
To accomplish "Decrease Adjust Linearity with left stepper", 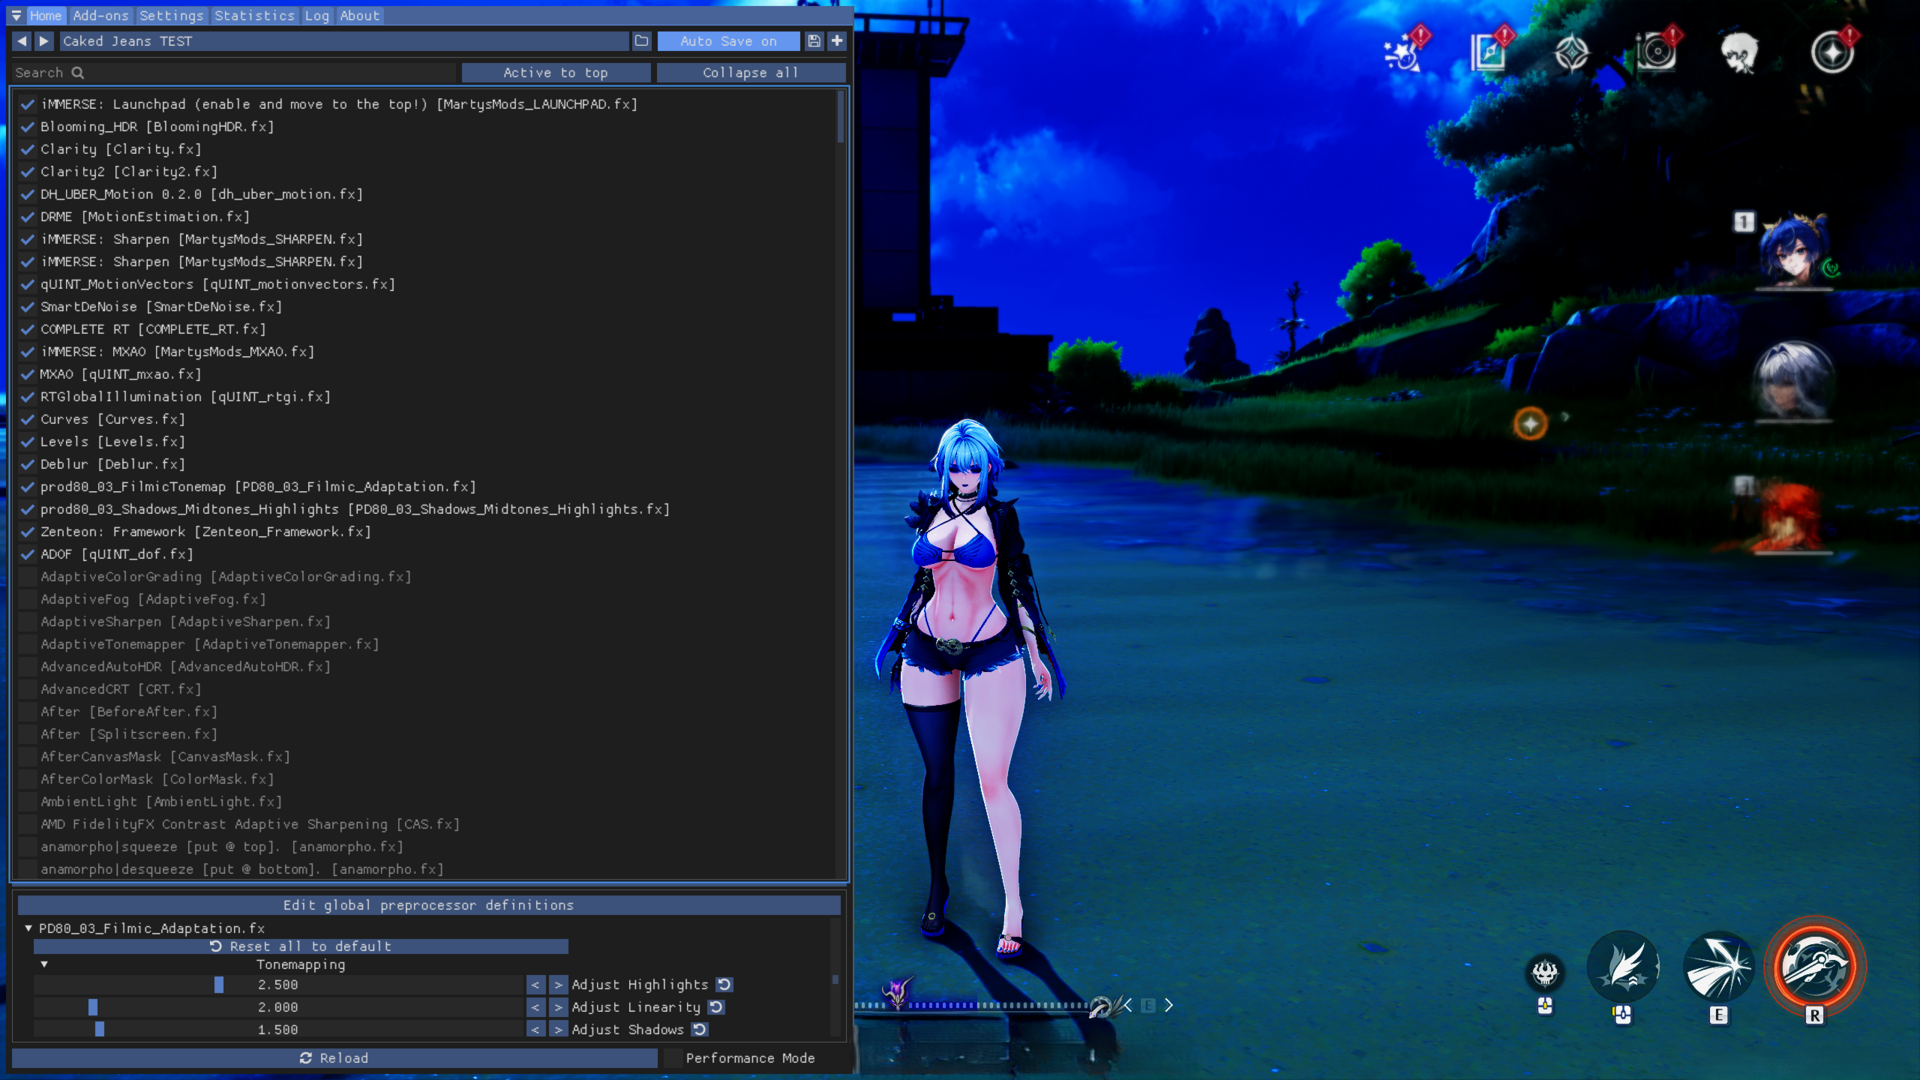I will (x=536, y=1007).
